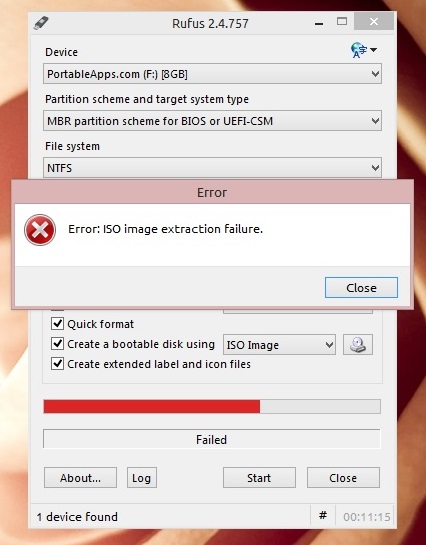This screenshot has width=426, height=545.
Task: Click the language globe icon
Action: [359, 50]
